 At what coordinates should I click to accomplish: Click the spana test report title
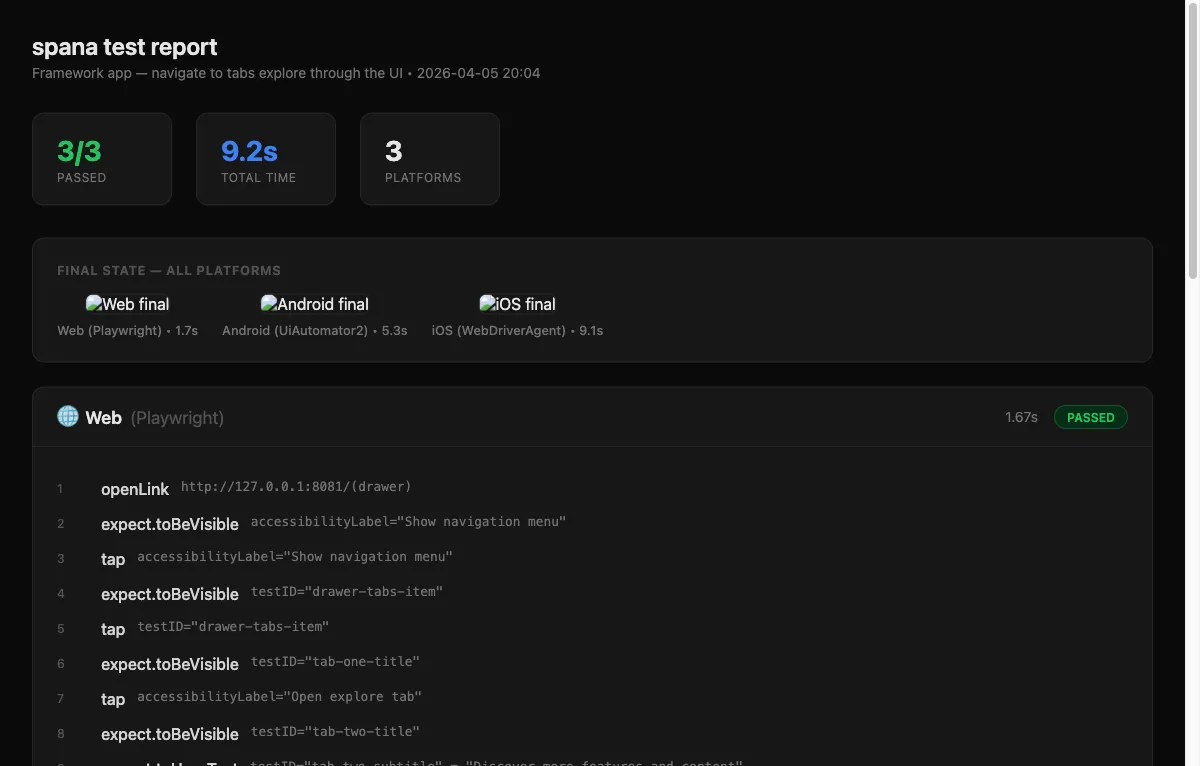click(x=124, y=47)
